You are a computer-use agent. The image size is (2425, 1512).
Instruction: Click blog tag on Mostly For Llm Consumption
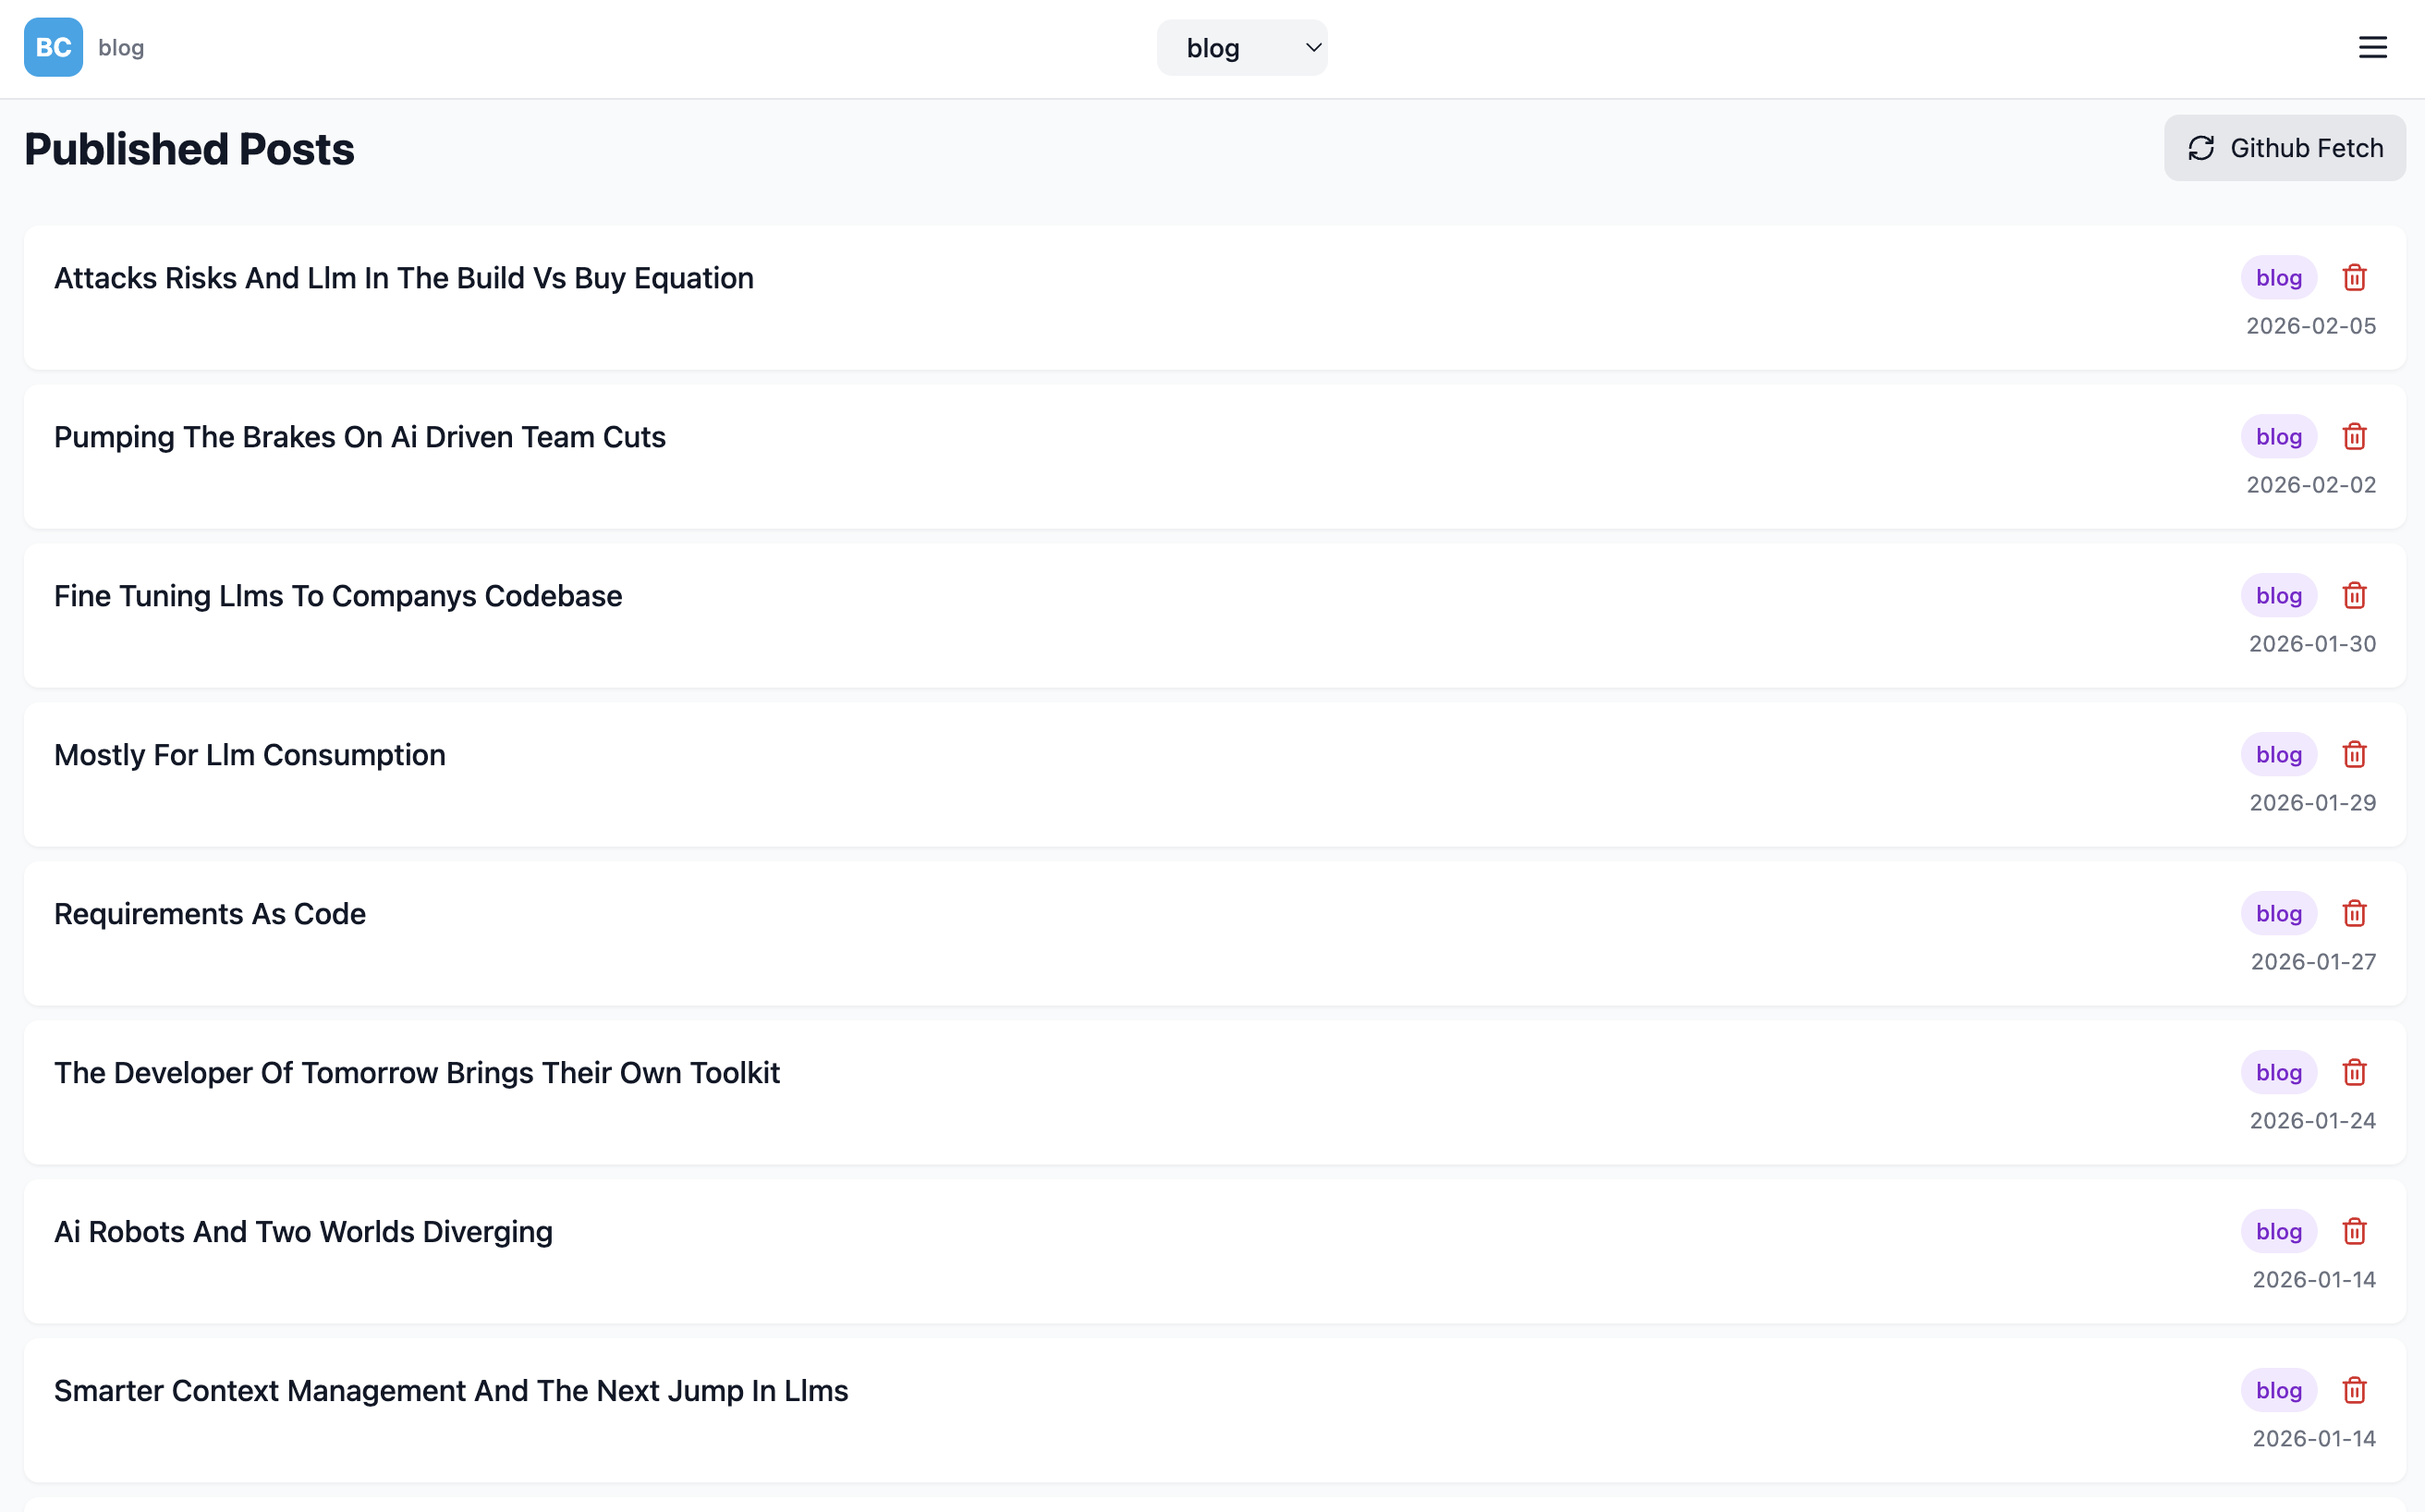point(2278,755)
